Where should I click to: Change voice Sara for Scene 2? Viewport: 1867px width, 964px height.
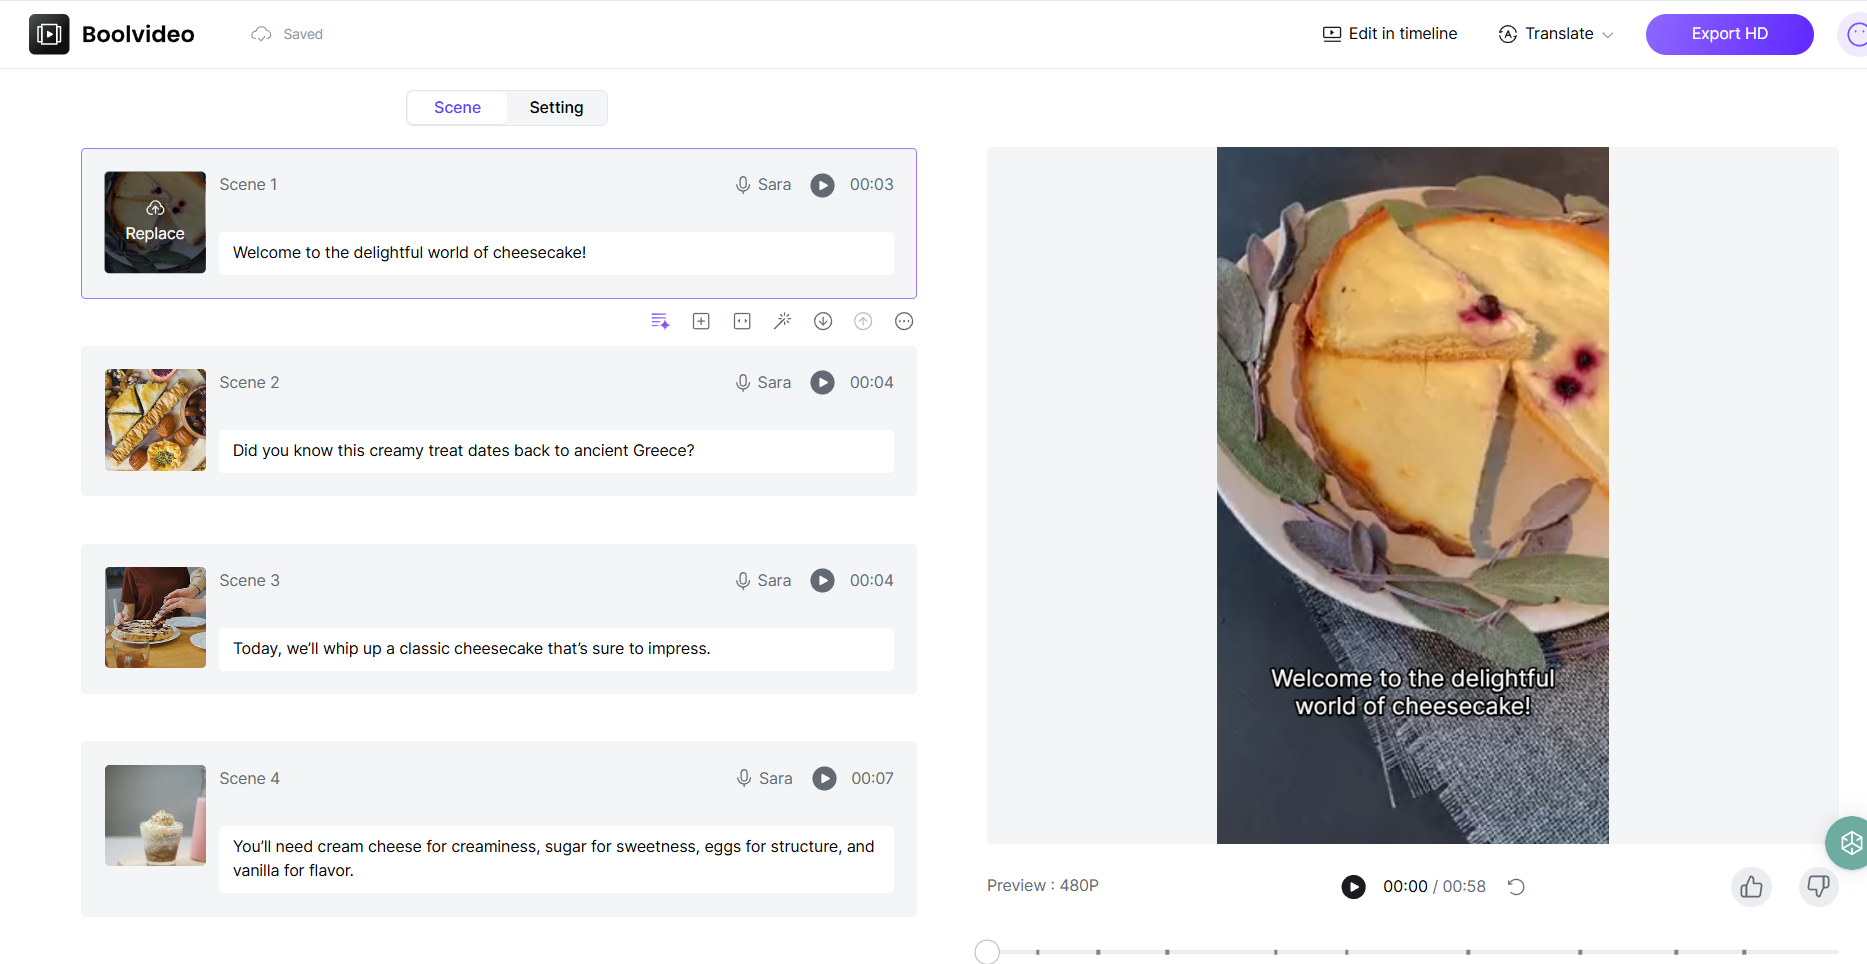764,383
